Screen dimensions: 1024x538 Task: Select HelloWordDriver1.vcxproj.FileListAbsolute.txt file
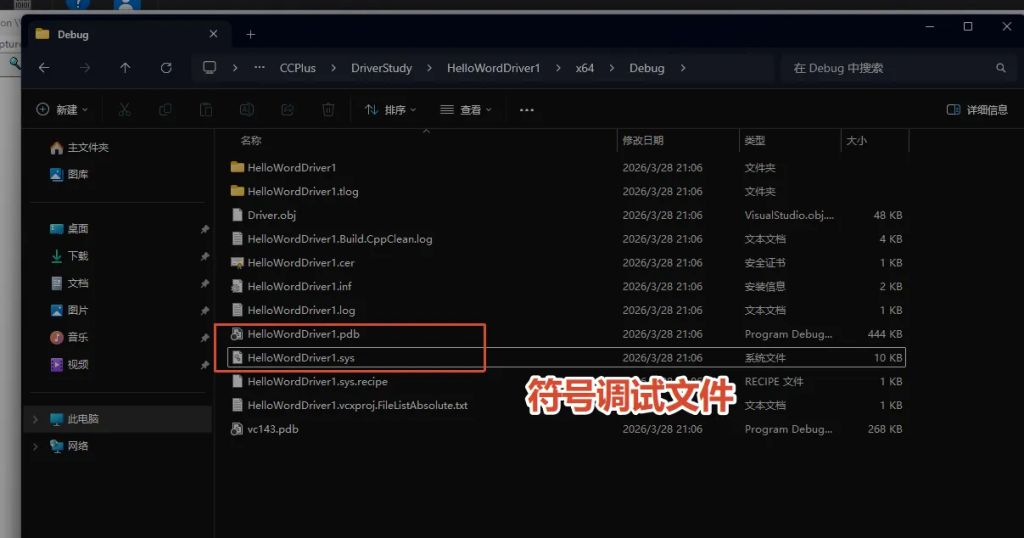tap(566, 405)
